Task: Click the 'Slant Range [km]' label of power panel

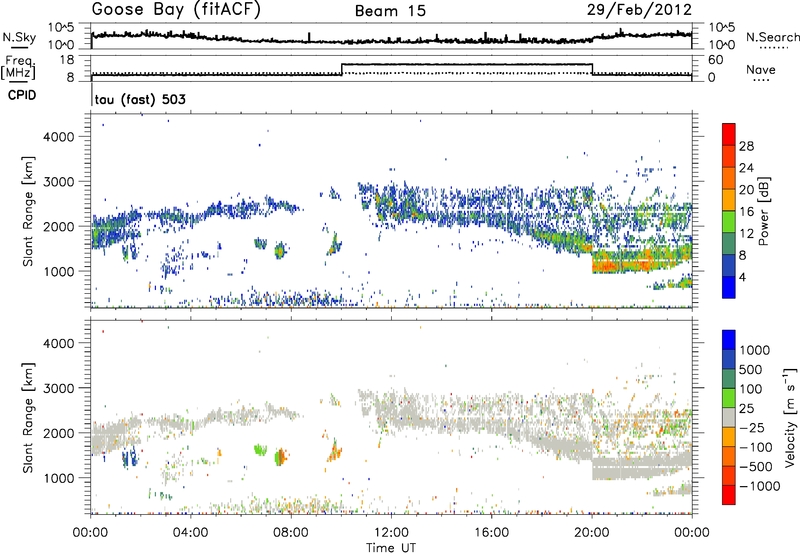Action: click(28, 211)
